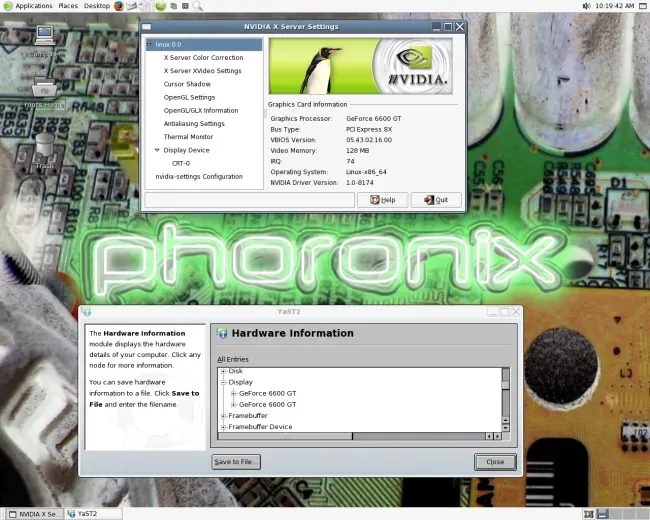
Task: Click the Close button in YaST2
Action: [495, 462]
